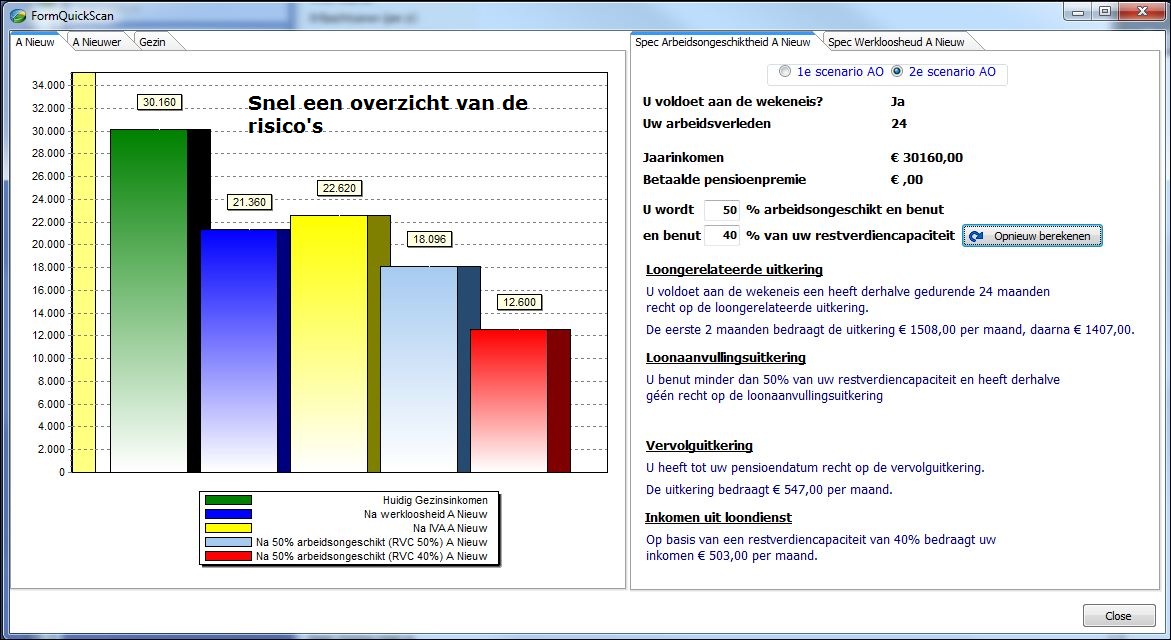Click the restverdiencapaciteit percentage field showing 40
Viewport: 1171px width, 640px height.
pos(722,235)
